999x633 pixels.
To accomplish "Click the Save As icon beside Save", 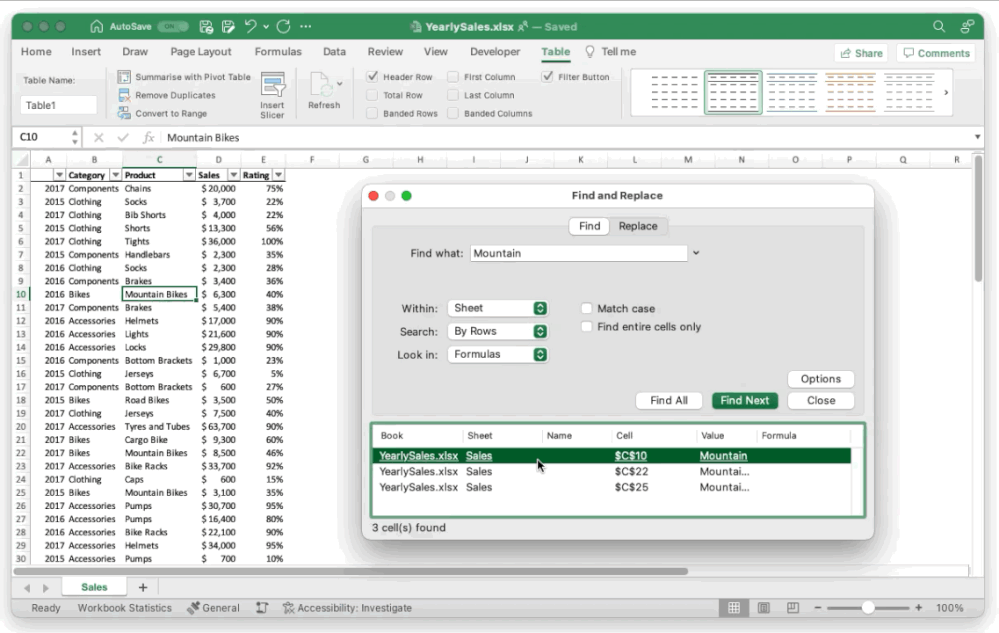I will click(x=228, y=26).
